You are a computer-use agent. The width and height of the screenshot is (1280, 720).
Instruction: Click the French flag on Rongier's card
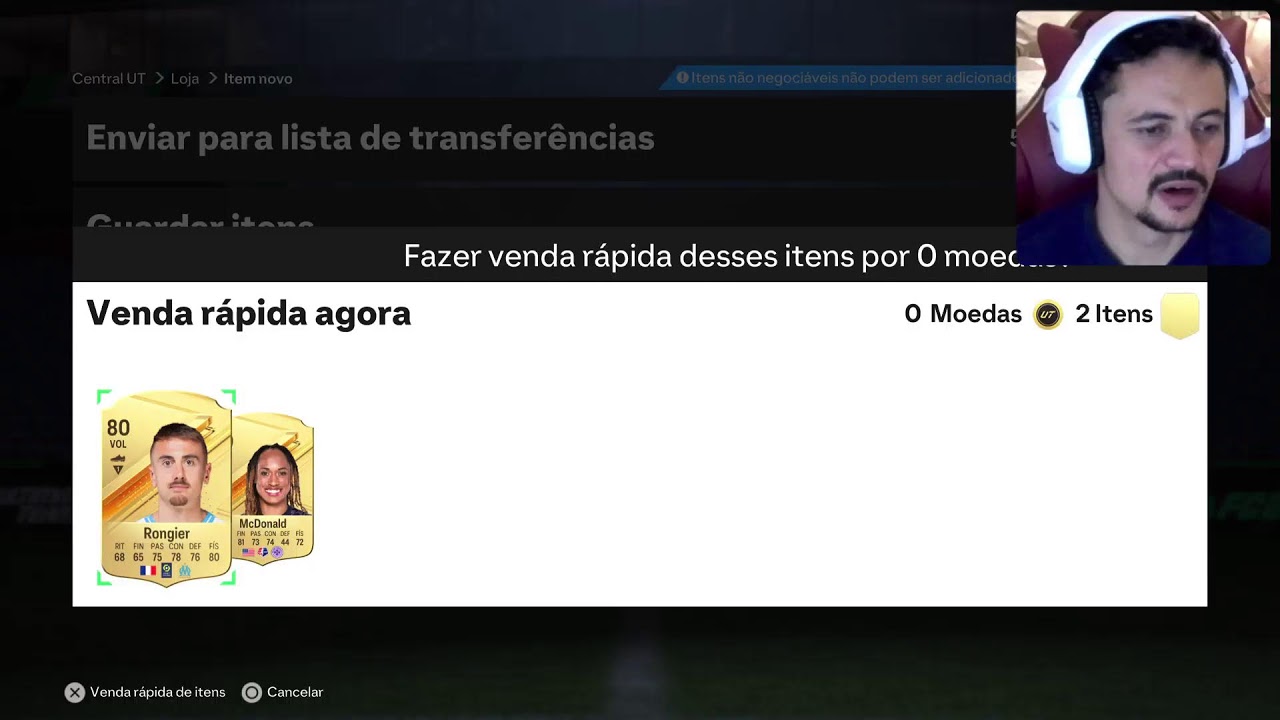click(x=148, y=570)
